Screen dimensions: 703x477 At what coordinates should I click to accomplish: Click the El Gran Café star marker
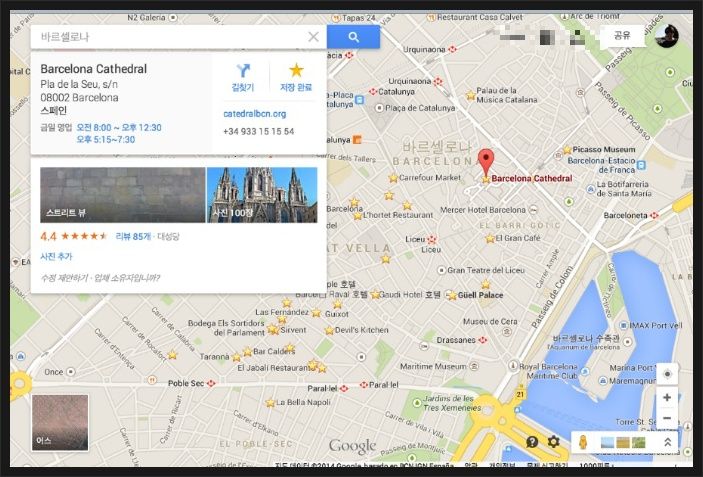(x=490, y=238)
